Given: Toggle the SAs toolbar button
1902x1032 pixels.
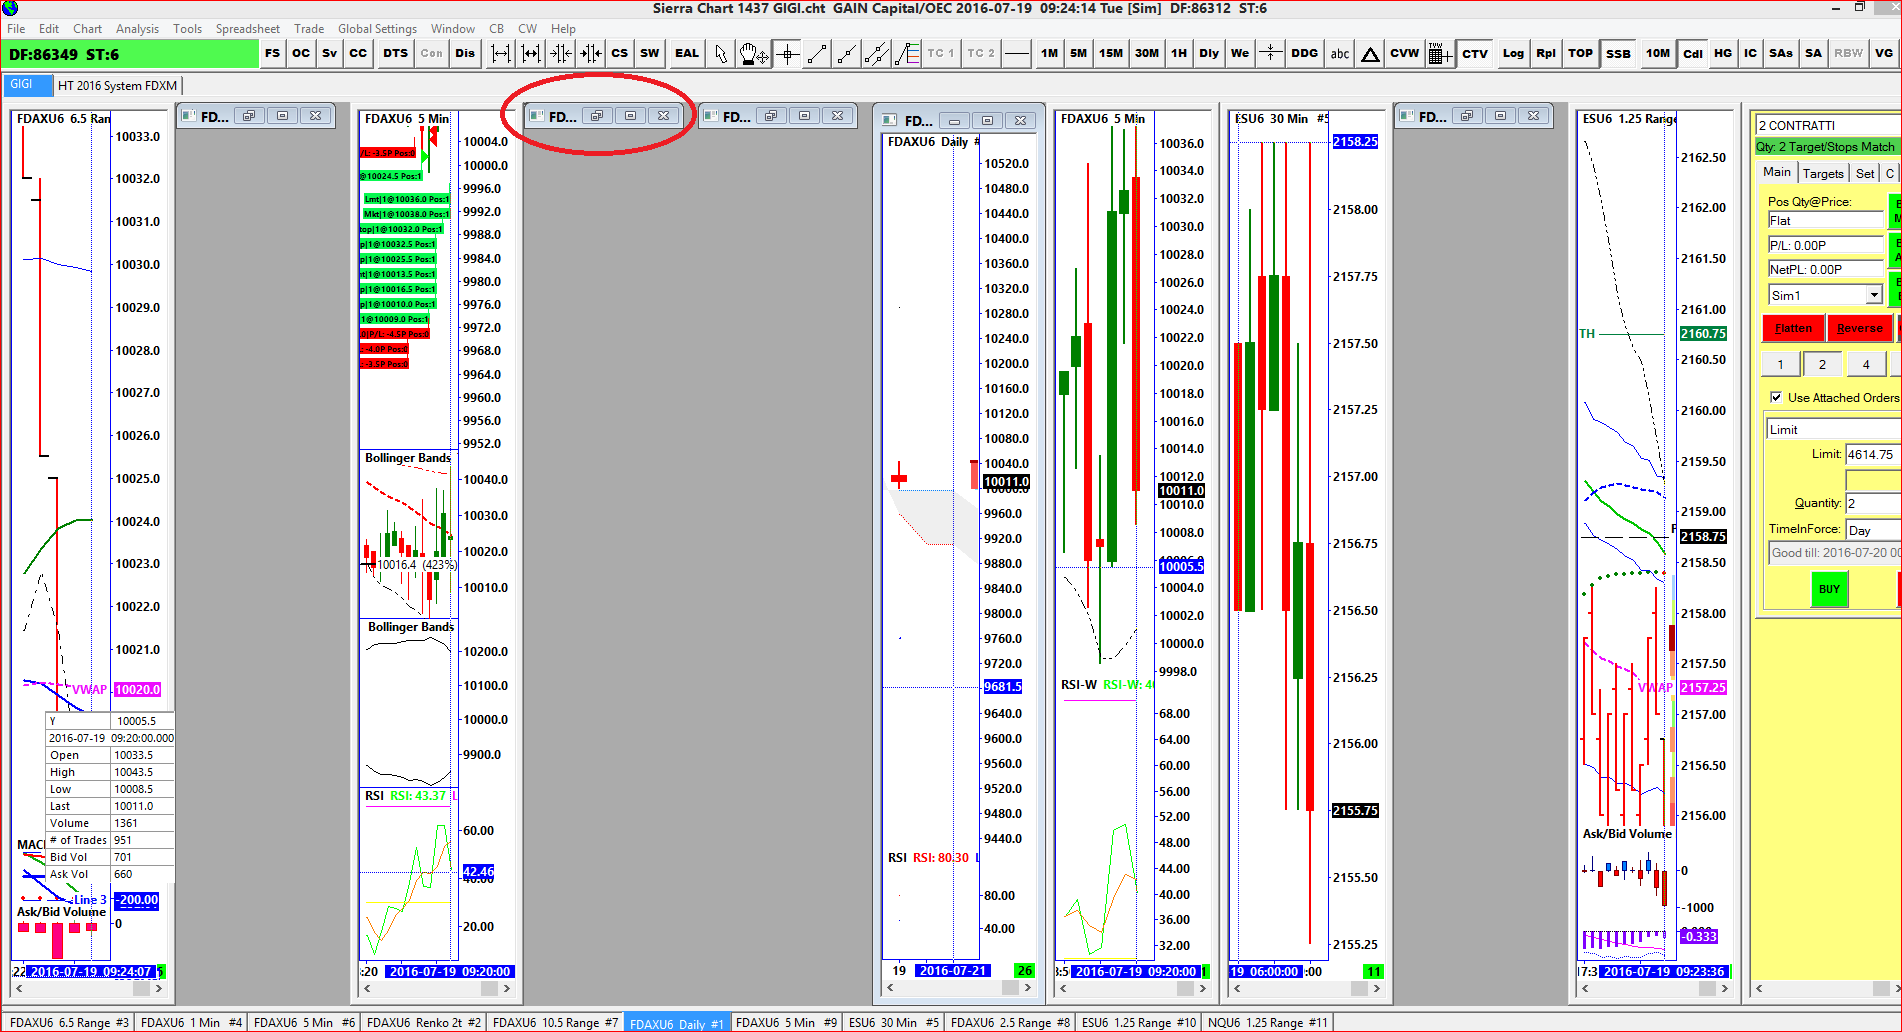Looking at the screenshot, I should click(1781, 54).
